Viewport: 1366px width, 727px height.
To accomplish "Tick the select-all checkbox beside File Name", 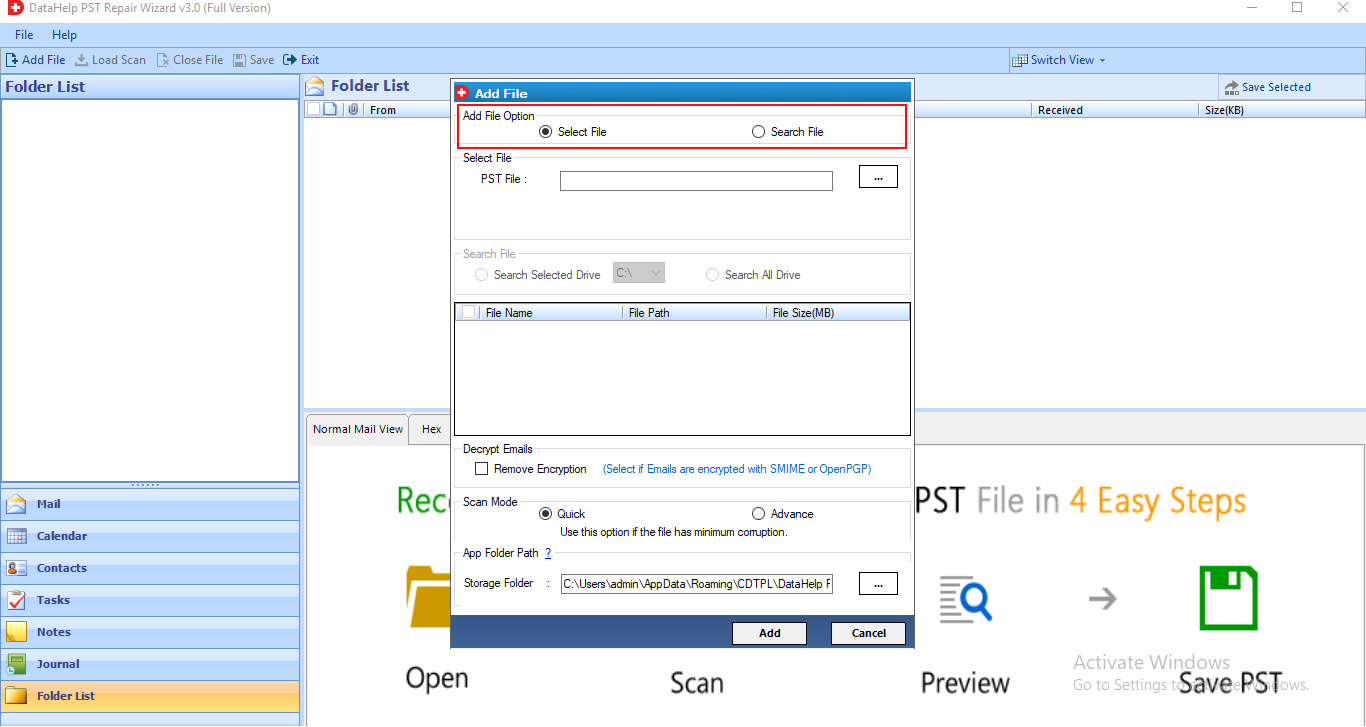I will 469,313.
